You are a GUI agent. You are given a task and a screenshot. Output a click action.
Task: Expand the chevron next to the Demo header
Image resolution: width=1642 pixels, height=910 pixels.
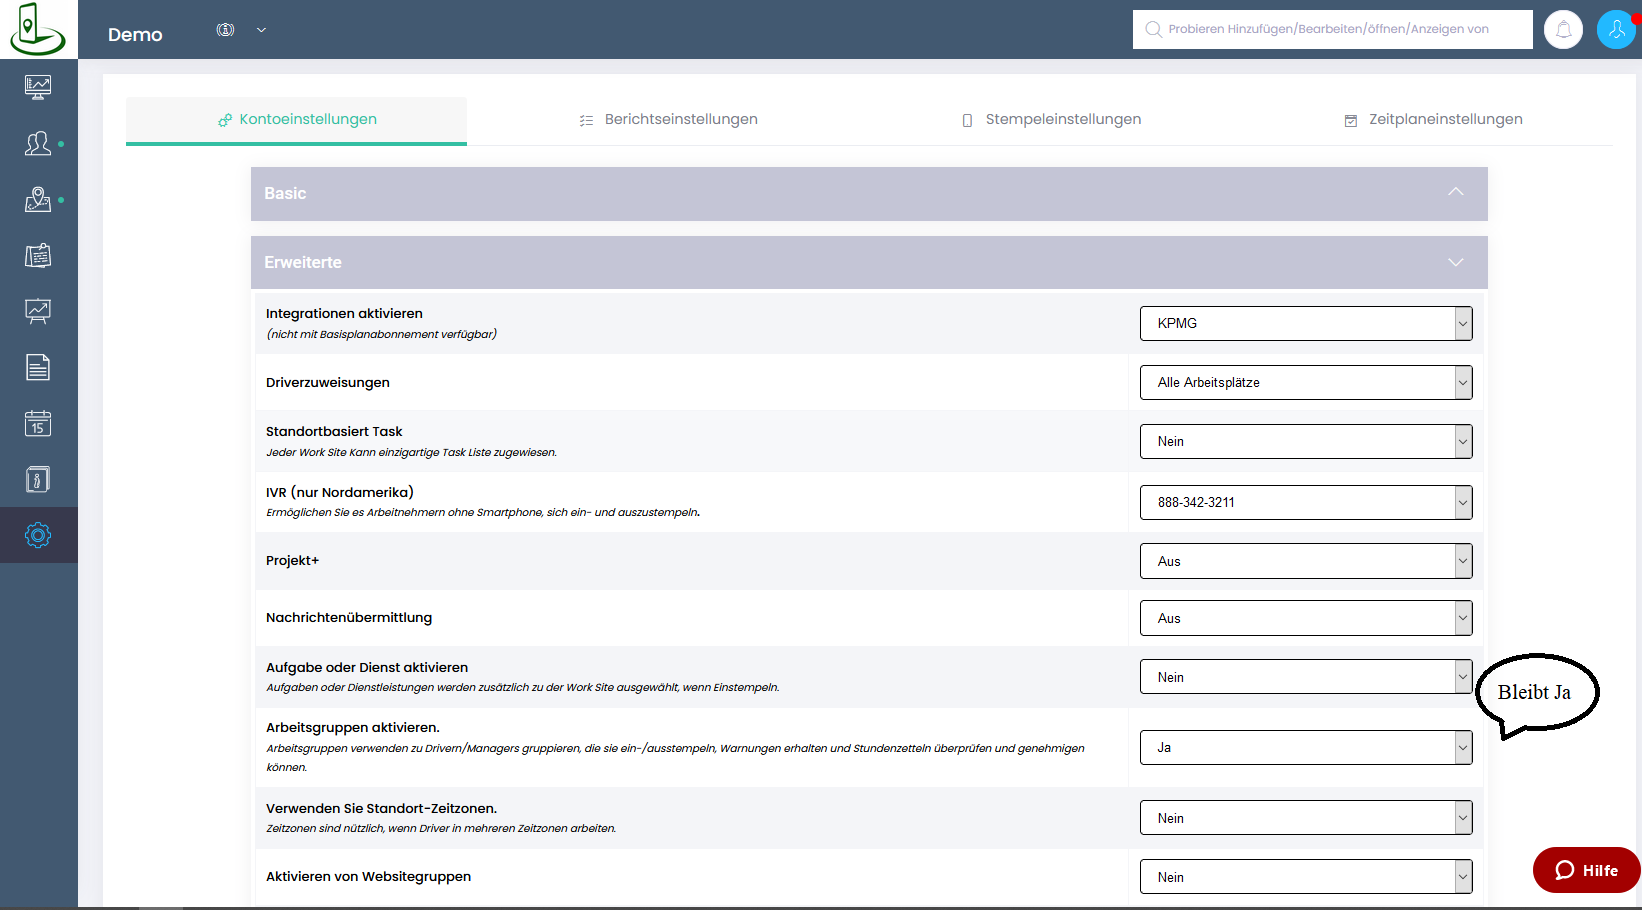coord(261,30)
